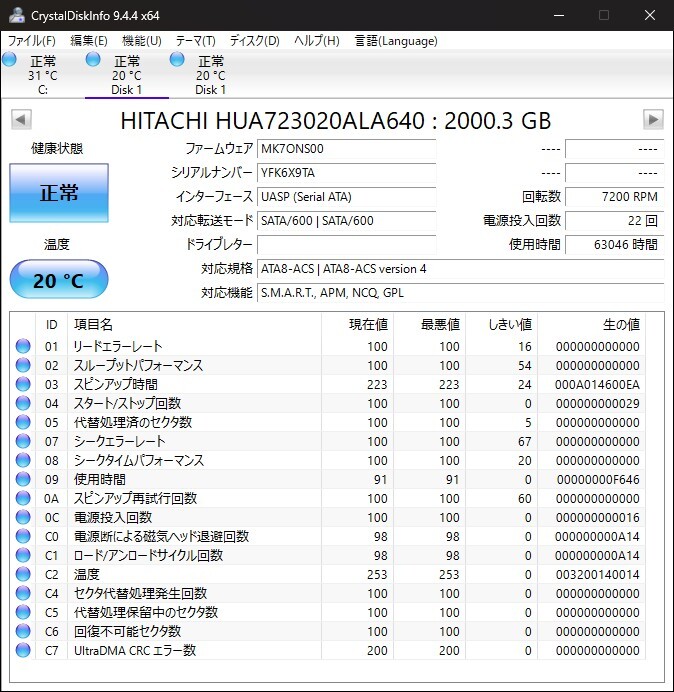674x692 pixels.
Task: Click the interface field UASP (Serial ATA)
Action: pos(346,196)
